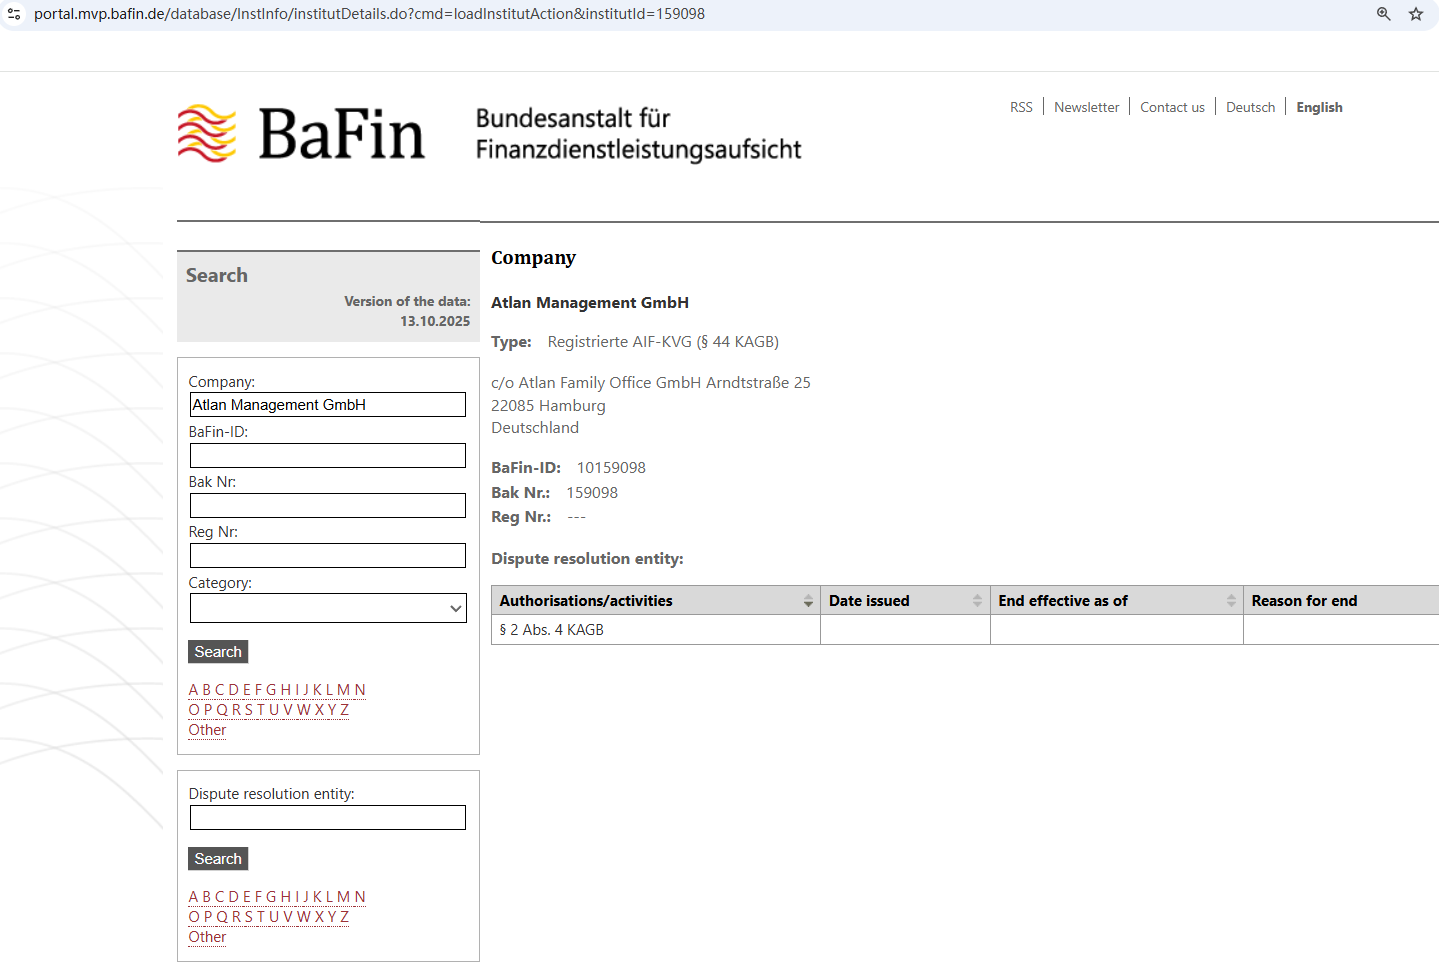The width and height of the screenshot is (1439, 968).
Task: Sort by End effective as of arrows
Action: (x=1231, y=601)
